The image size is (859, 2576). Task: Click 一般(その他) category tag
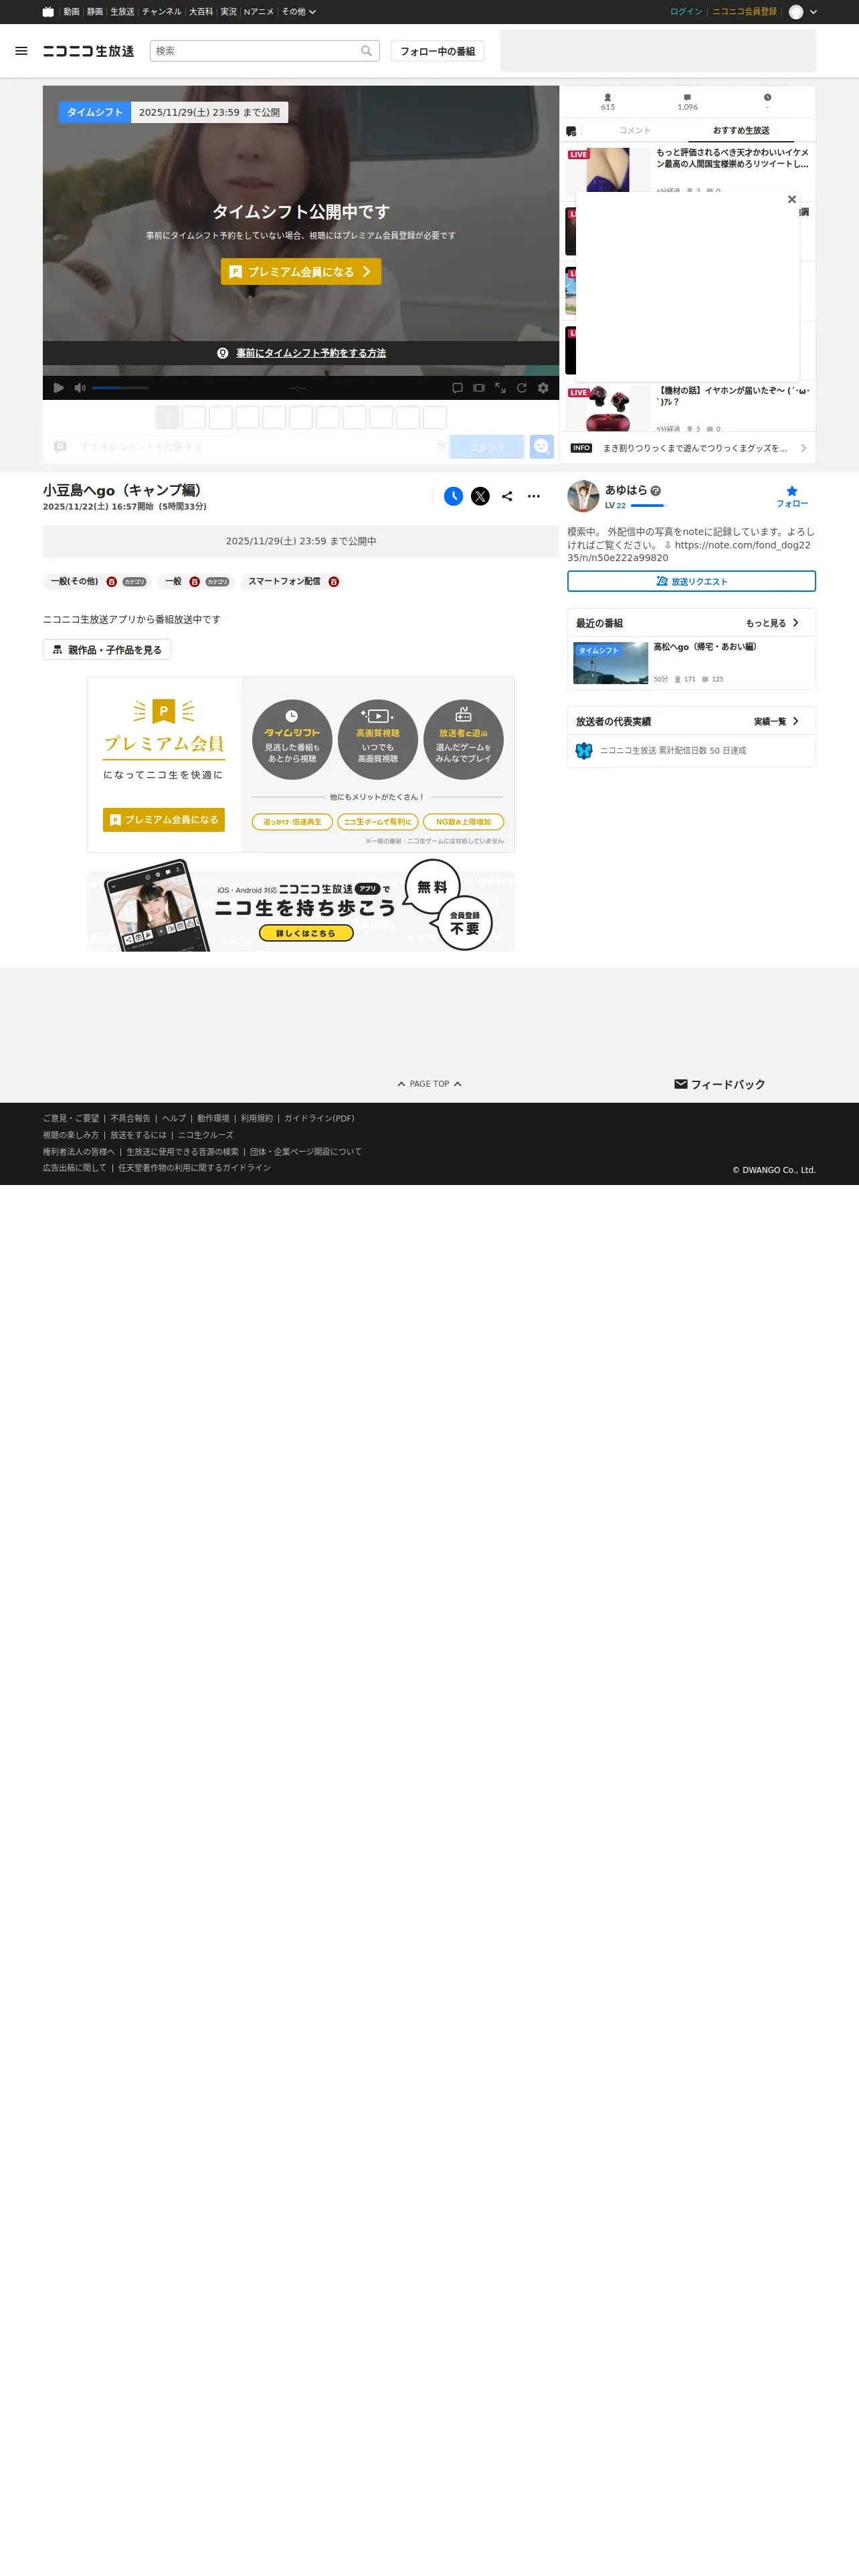tap(75, 582)
